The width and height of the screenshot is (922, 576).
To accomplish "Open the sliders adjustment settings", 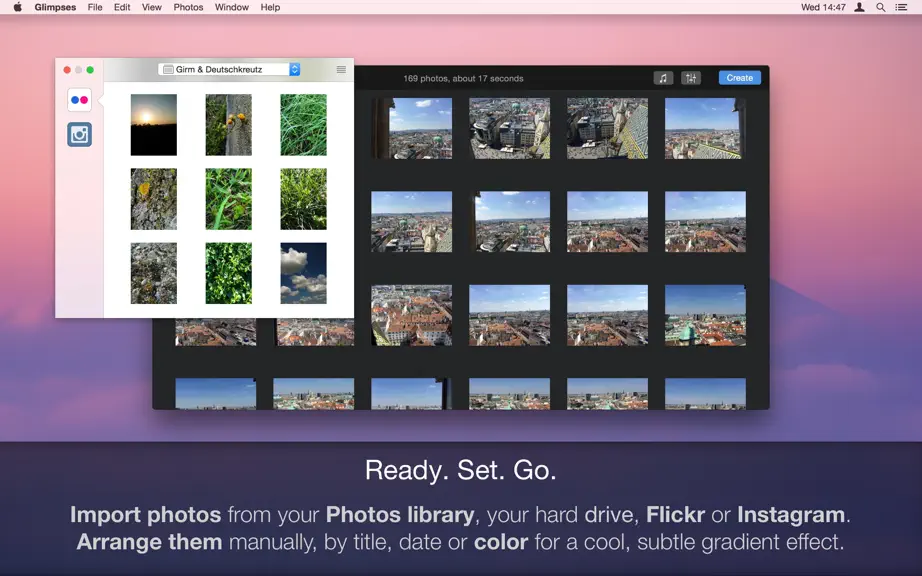I will coord(691,78).
